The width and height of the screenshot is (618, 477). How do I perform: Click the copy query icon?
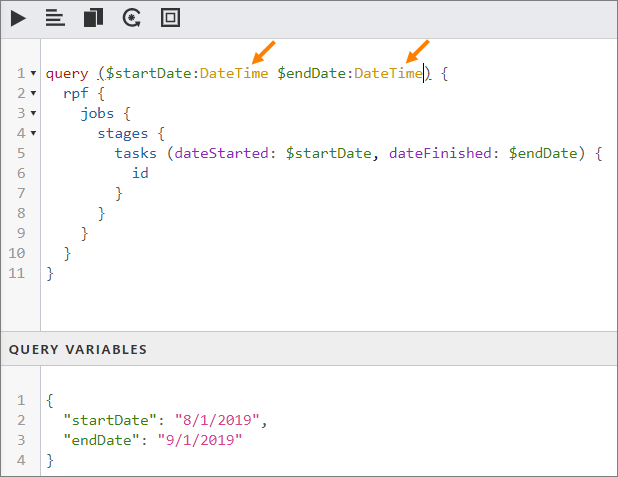(93, 17)
